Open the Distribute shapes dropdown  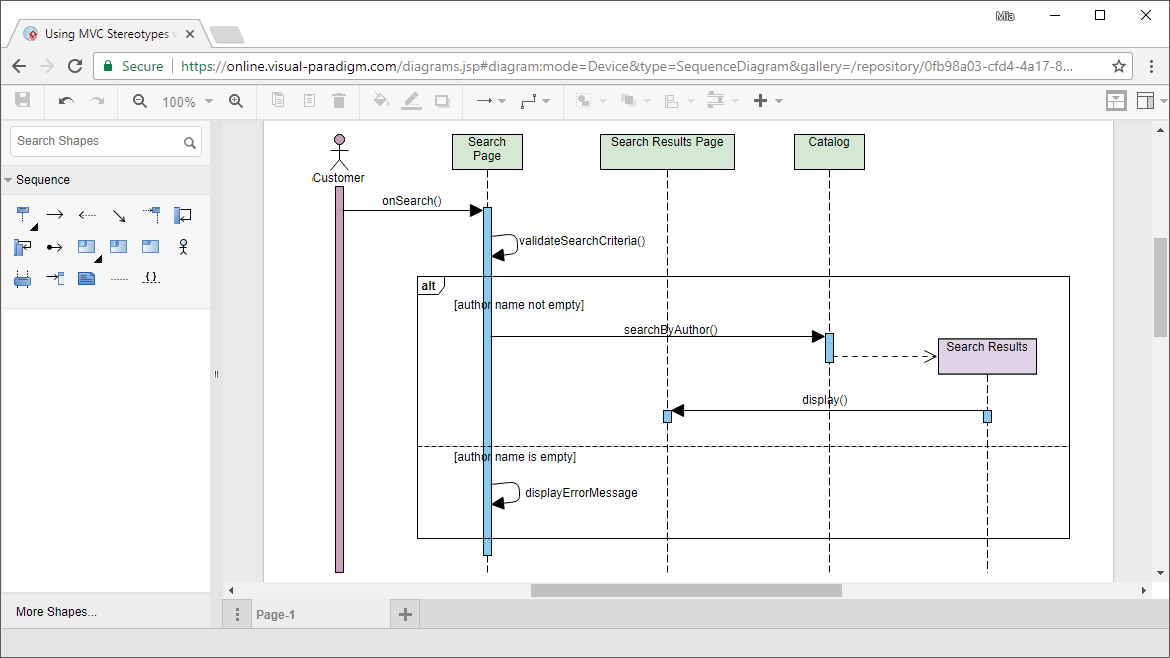coord(722,100)
